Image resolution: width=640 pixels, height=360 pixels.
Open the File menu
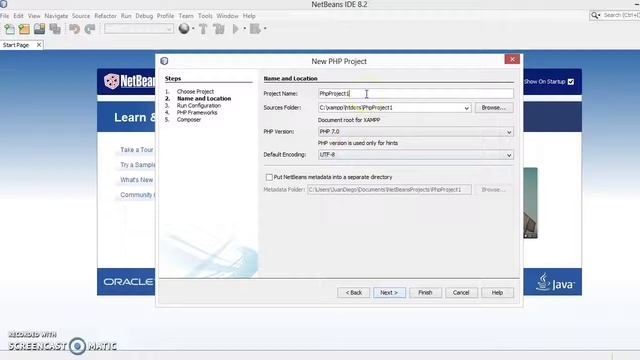(4, 16)
